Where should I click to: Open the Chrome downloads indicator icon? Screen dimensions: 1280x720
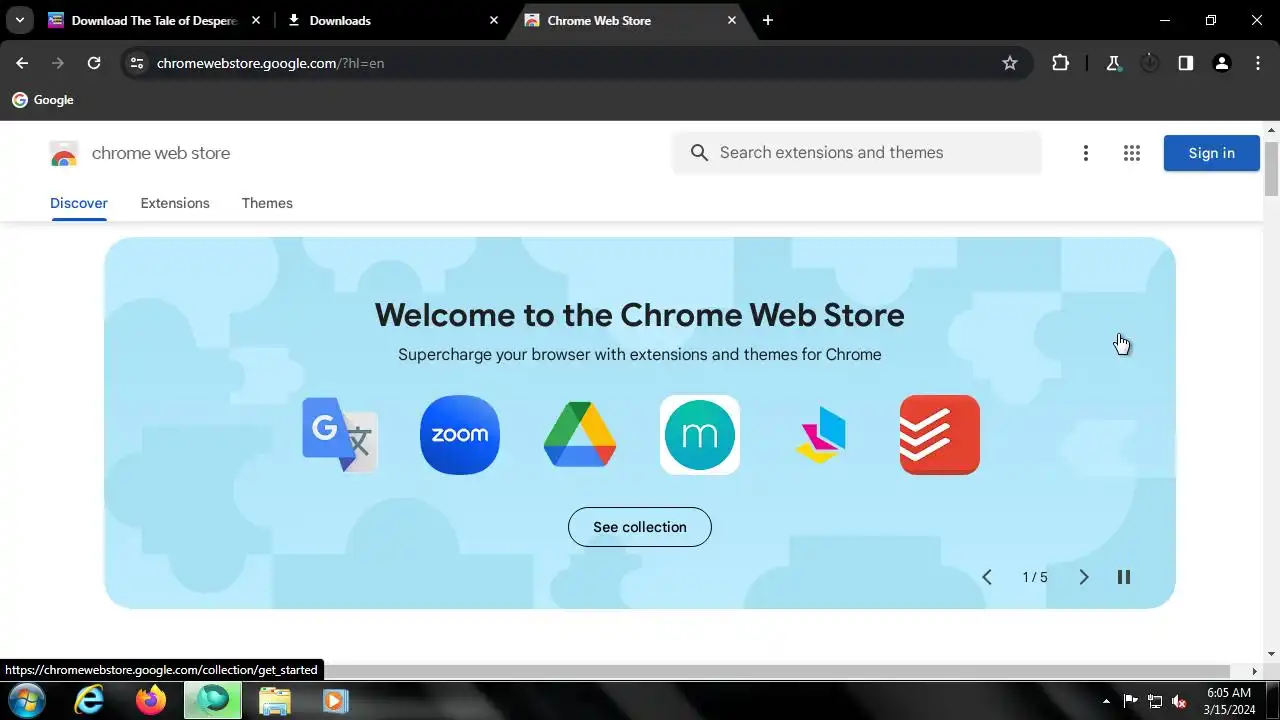click(x=1150, y=63)
